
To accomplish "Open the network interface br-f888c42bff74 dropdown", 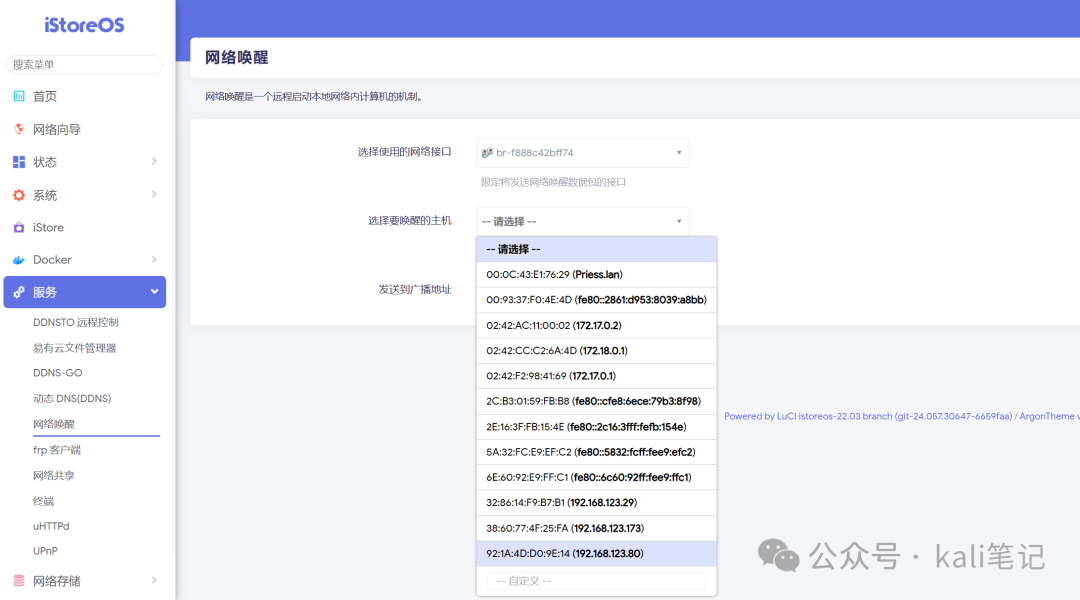I will pos(582,153).
